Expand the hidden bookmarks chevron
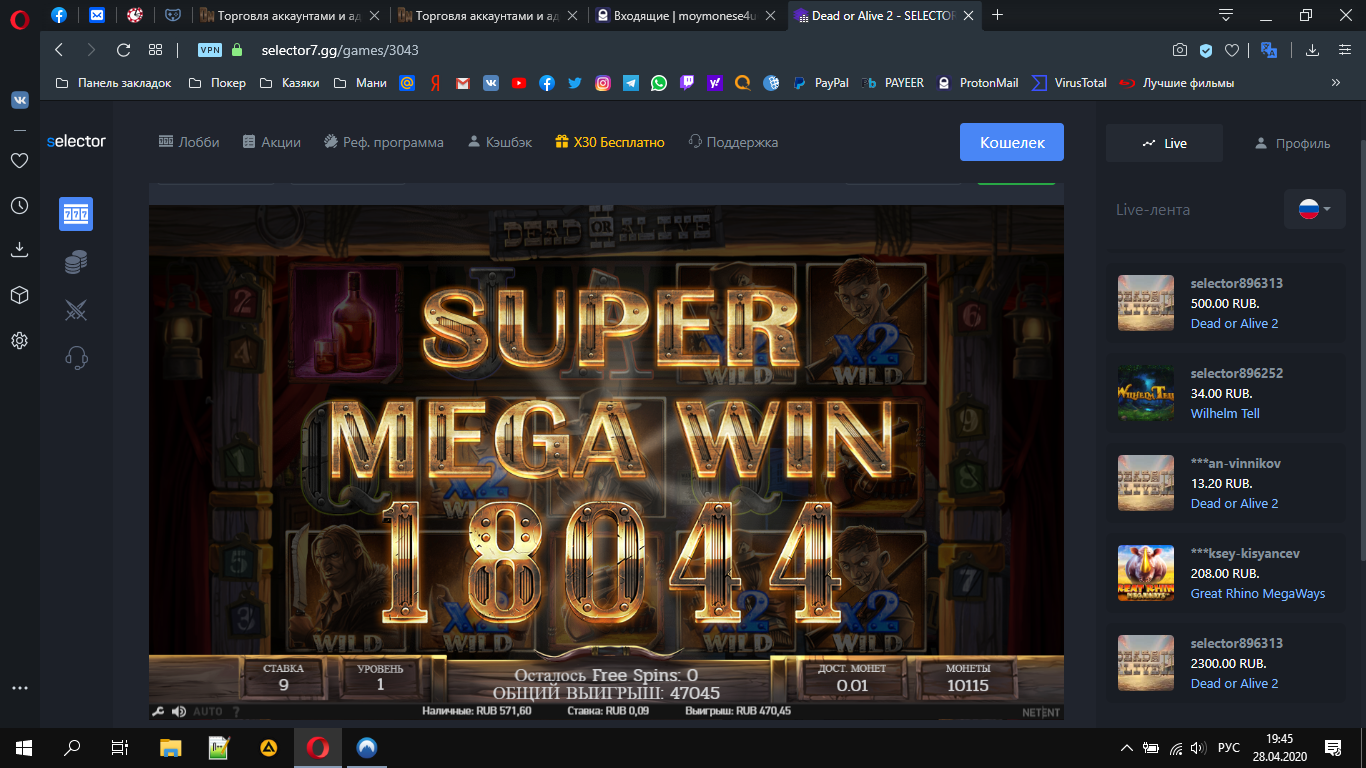Viewport: 1366px width, 768px height. click(1335, 83)
